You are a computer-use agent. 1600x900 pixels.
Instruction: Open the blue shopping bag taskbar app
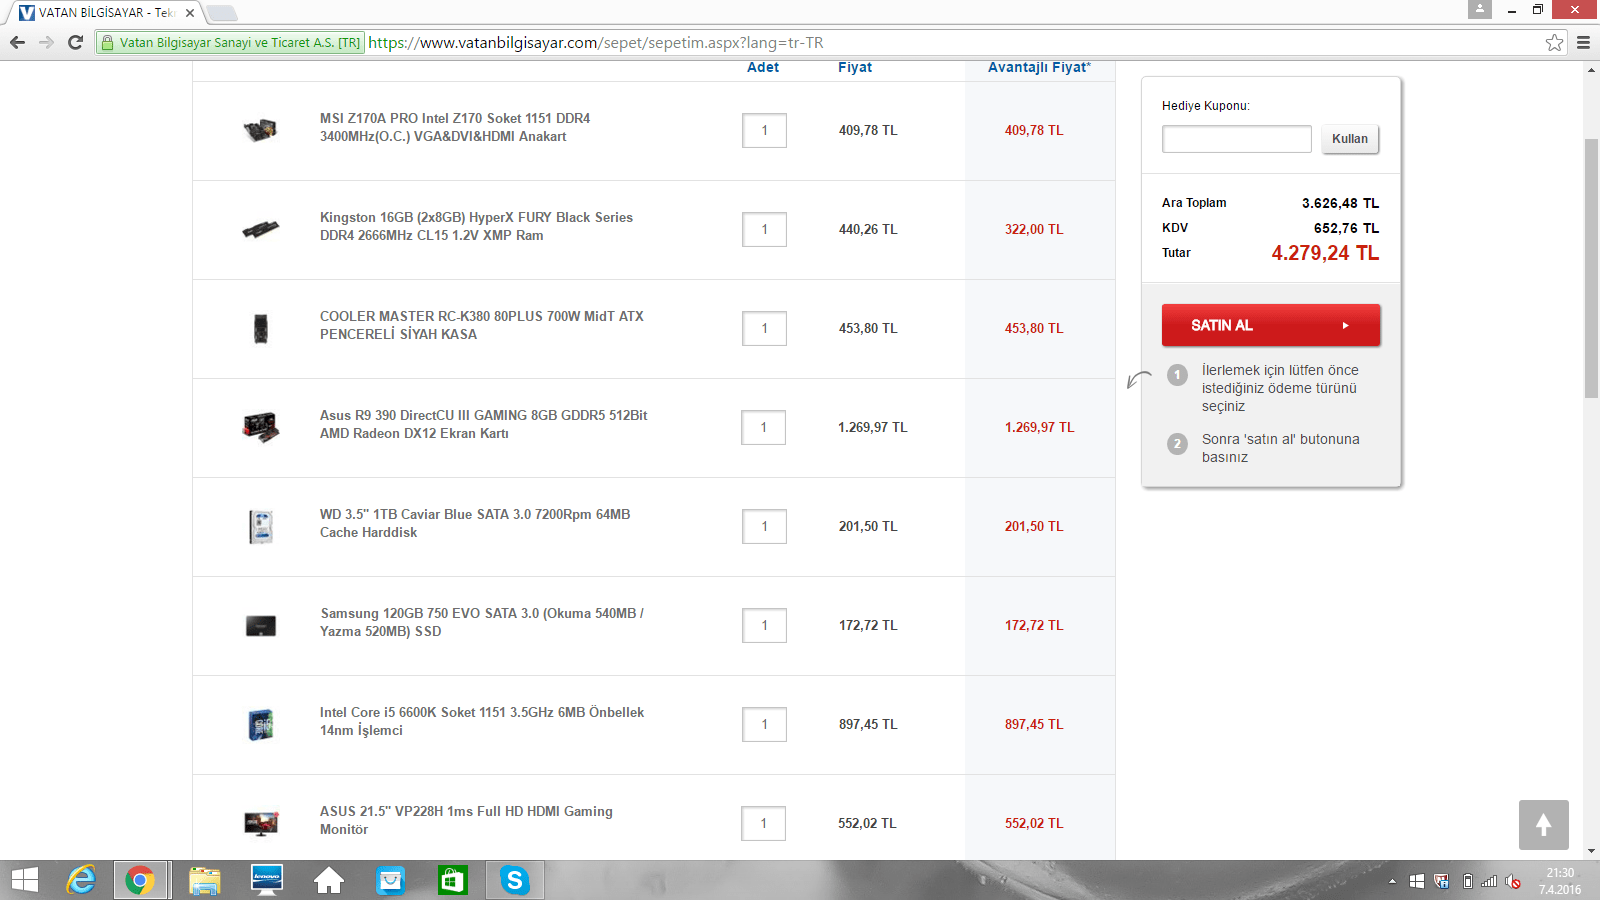tap(390, 880)
